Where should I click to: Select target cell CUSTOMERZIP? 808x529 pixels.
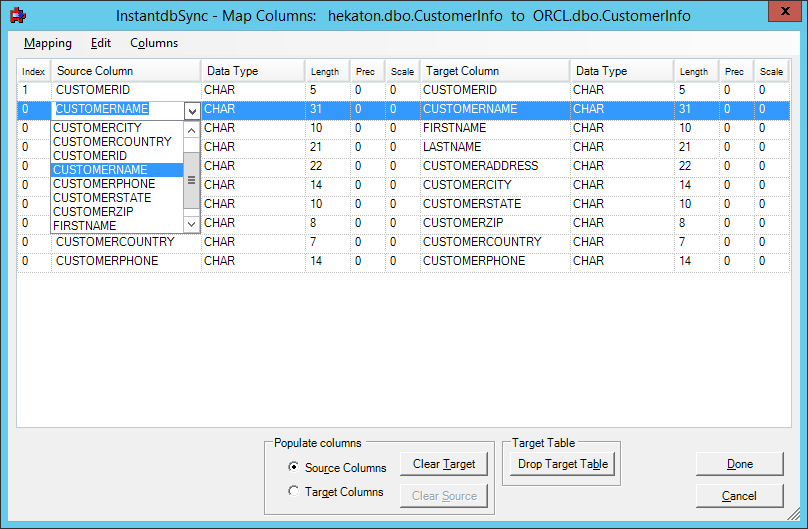tap(495, 223)
